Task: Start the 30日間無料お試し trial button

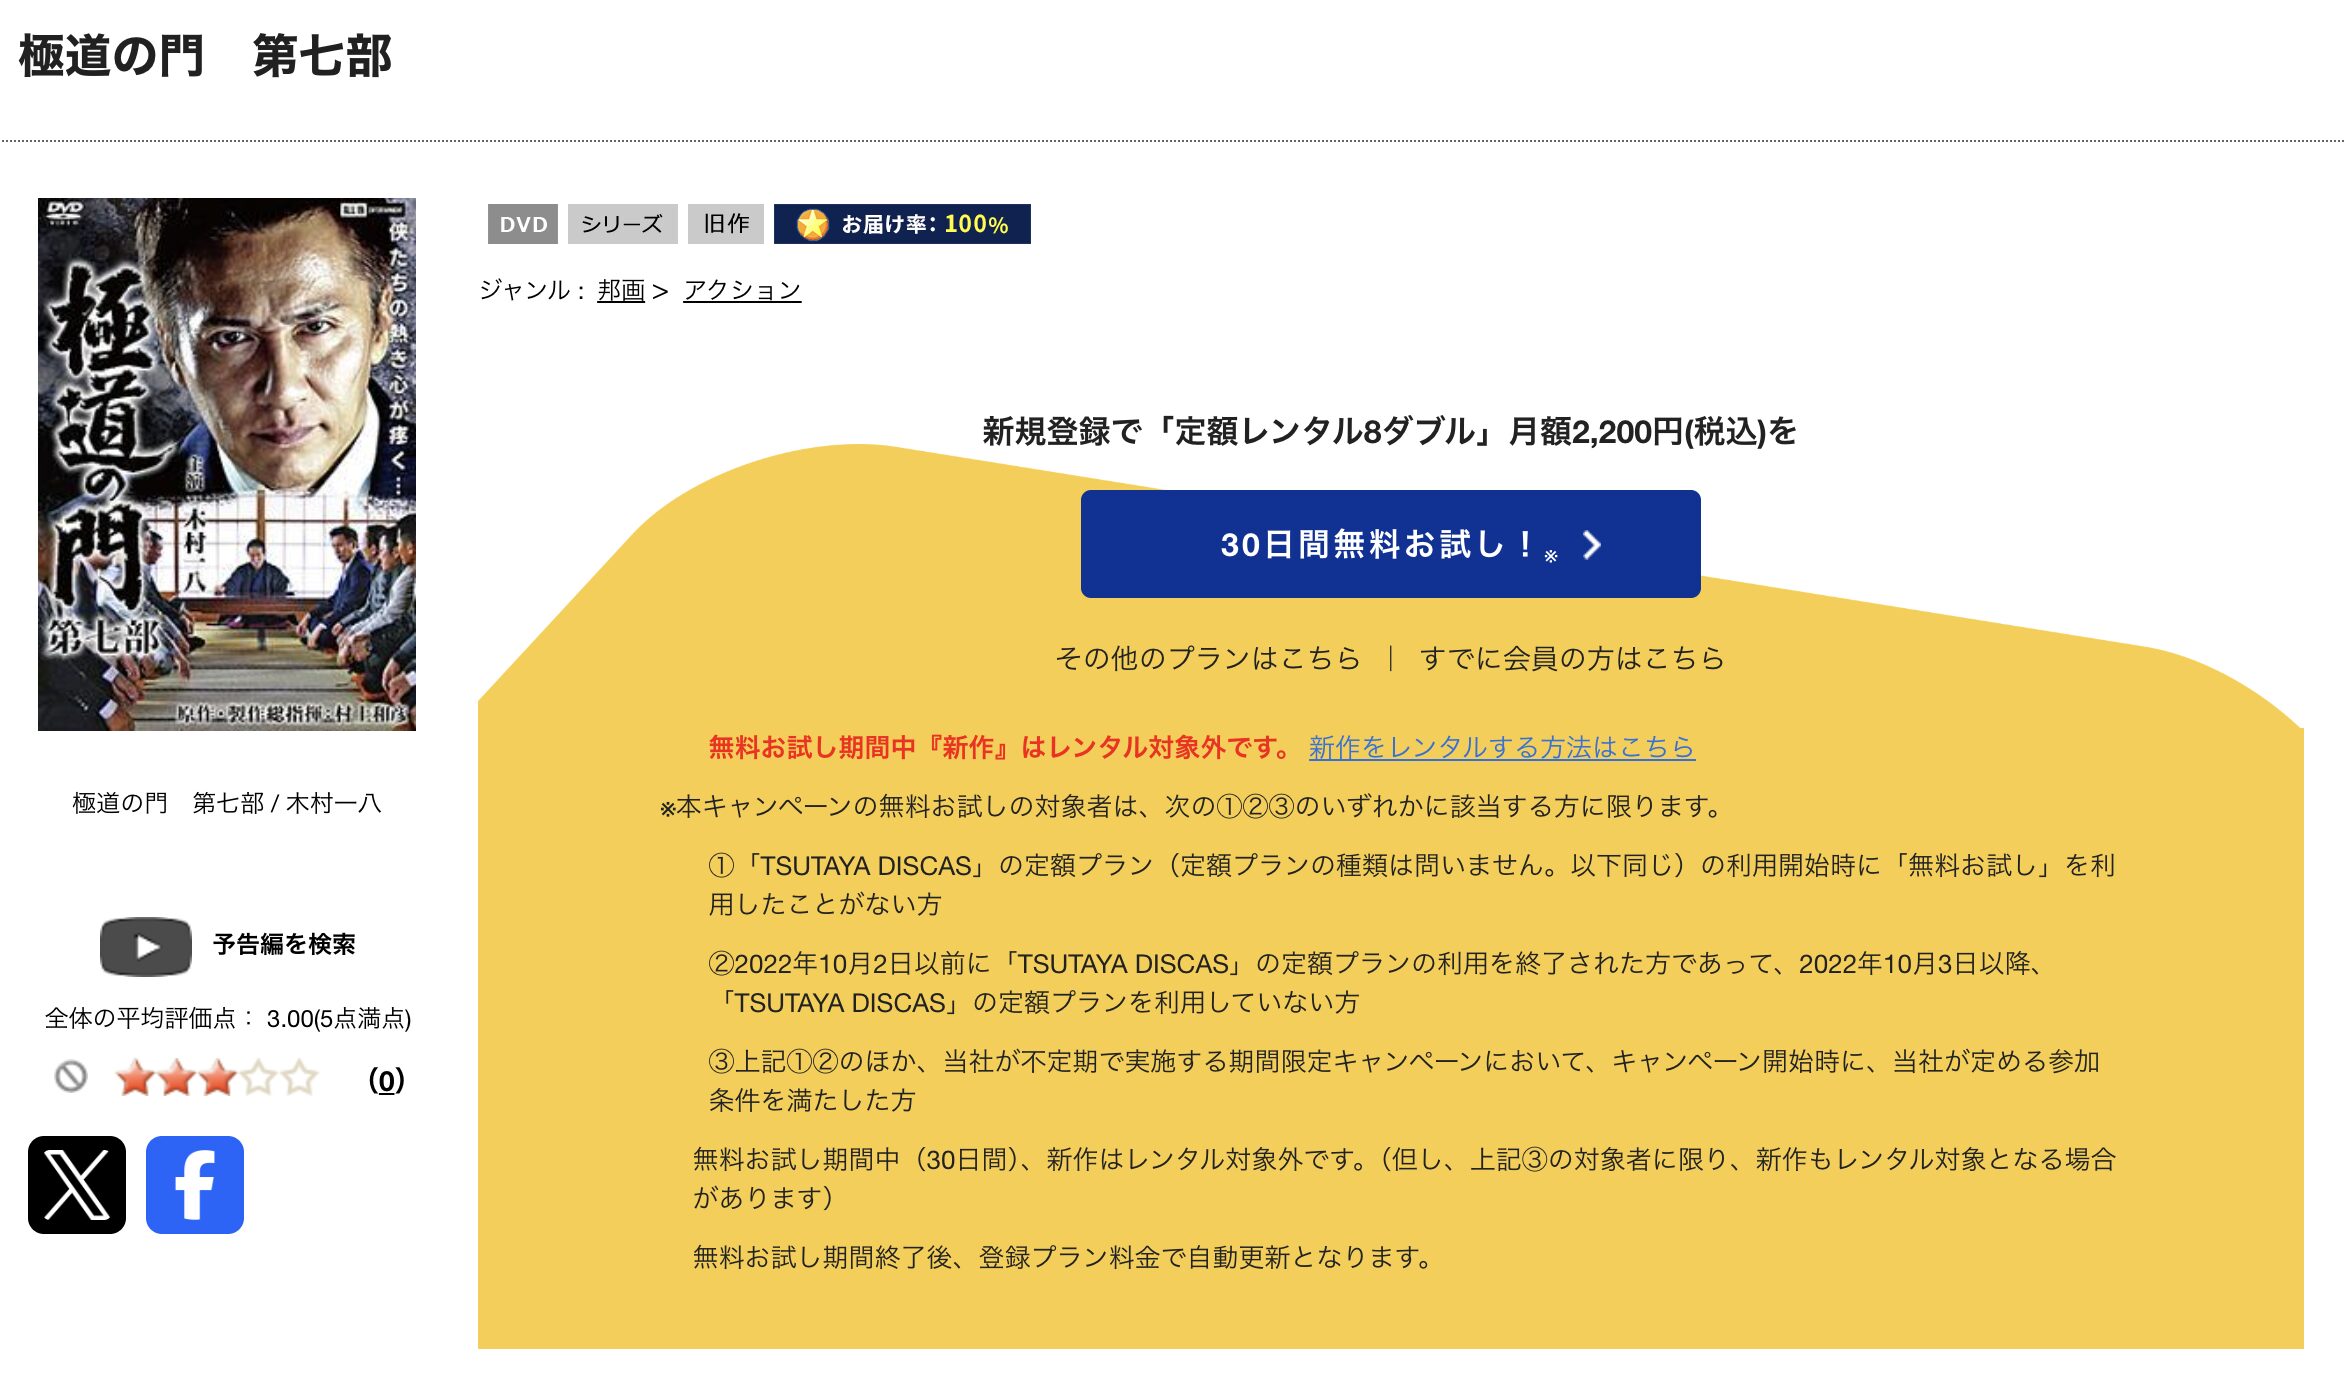Action: point(1390,544)
